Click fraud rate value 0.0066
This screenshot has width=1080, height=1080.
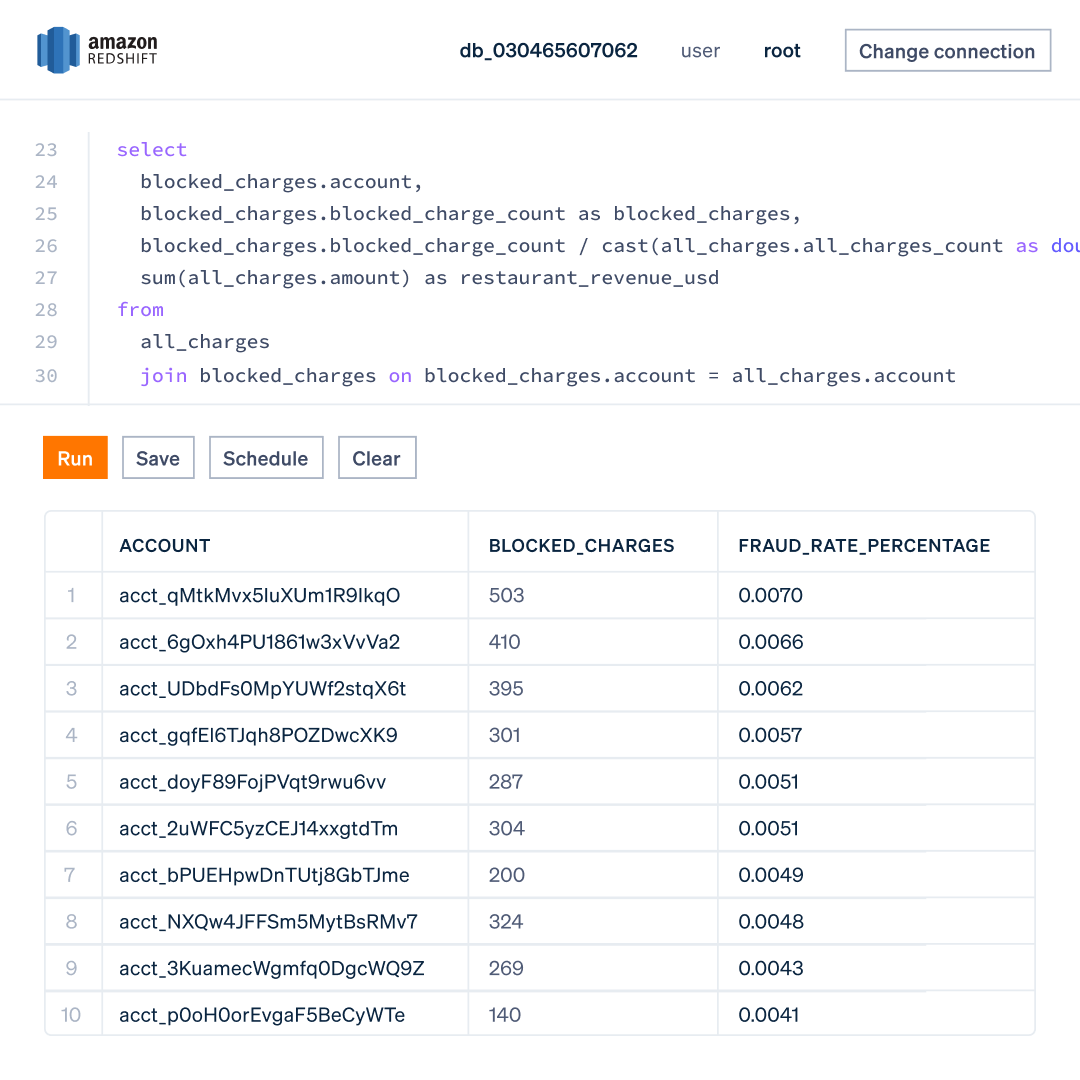coord(771,642)
